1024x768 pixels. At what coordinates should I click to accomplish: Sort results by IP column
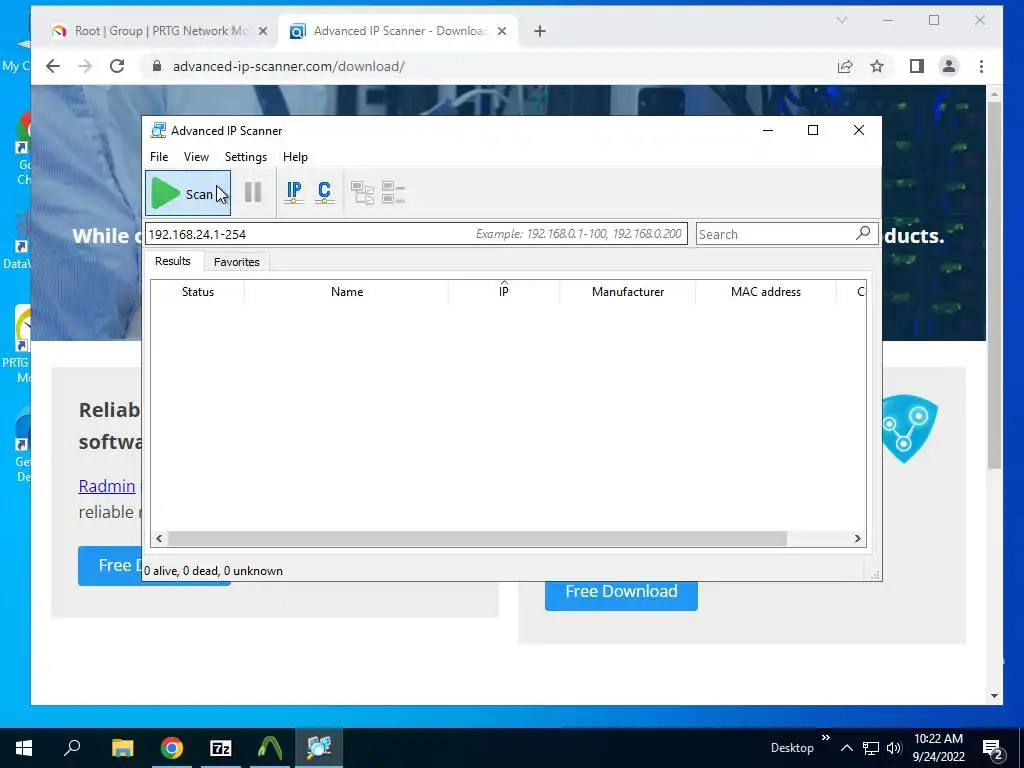point(504,292)
